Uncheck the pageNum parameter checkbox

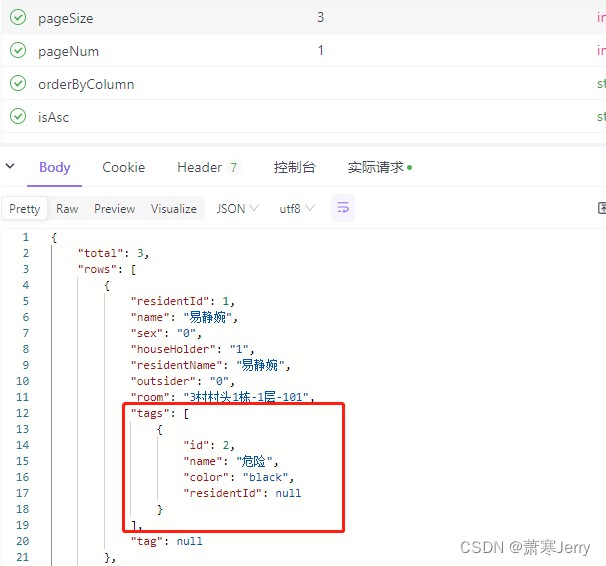tap(18, 51)
